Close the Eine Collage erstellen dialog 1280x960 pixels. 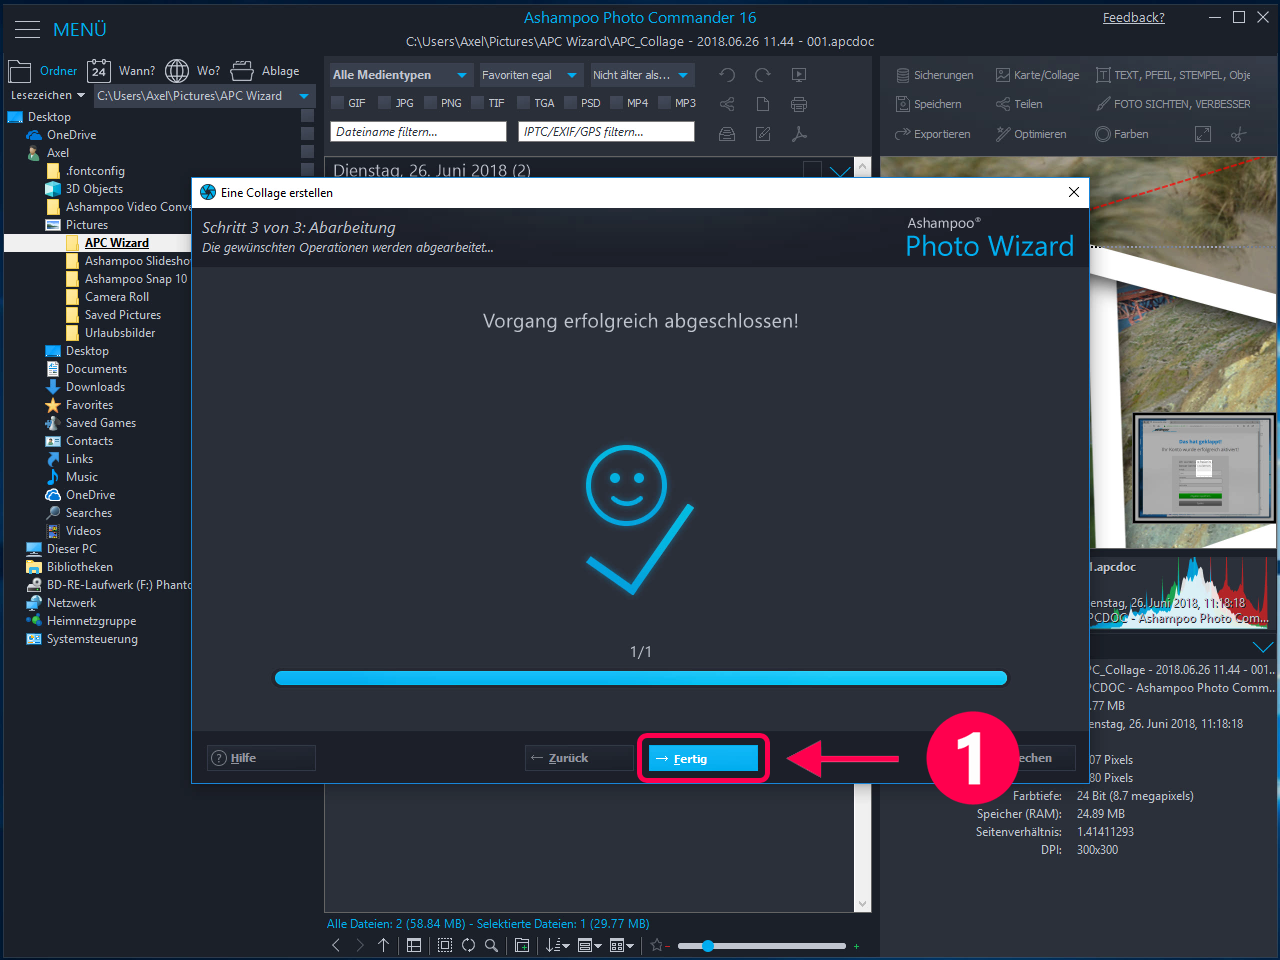click(1074, 192)
